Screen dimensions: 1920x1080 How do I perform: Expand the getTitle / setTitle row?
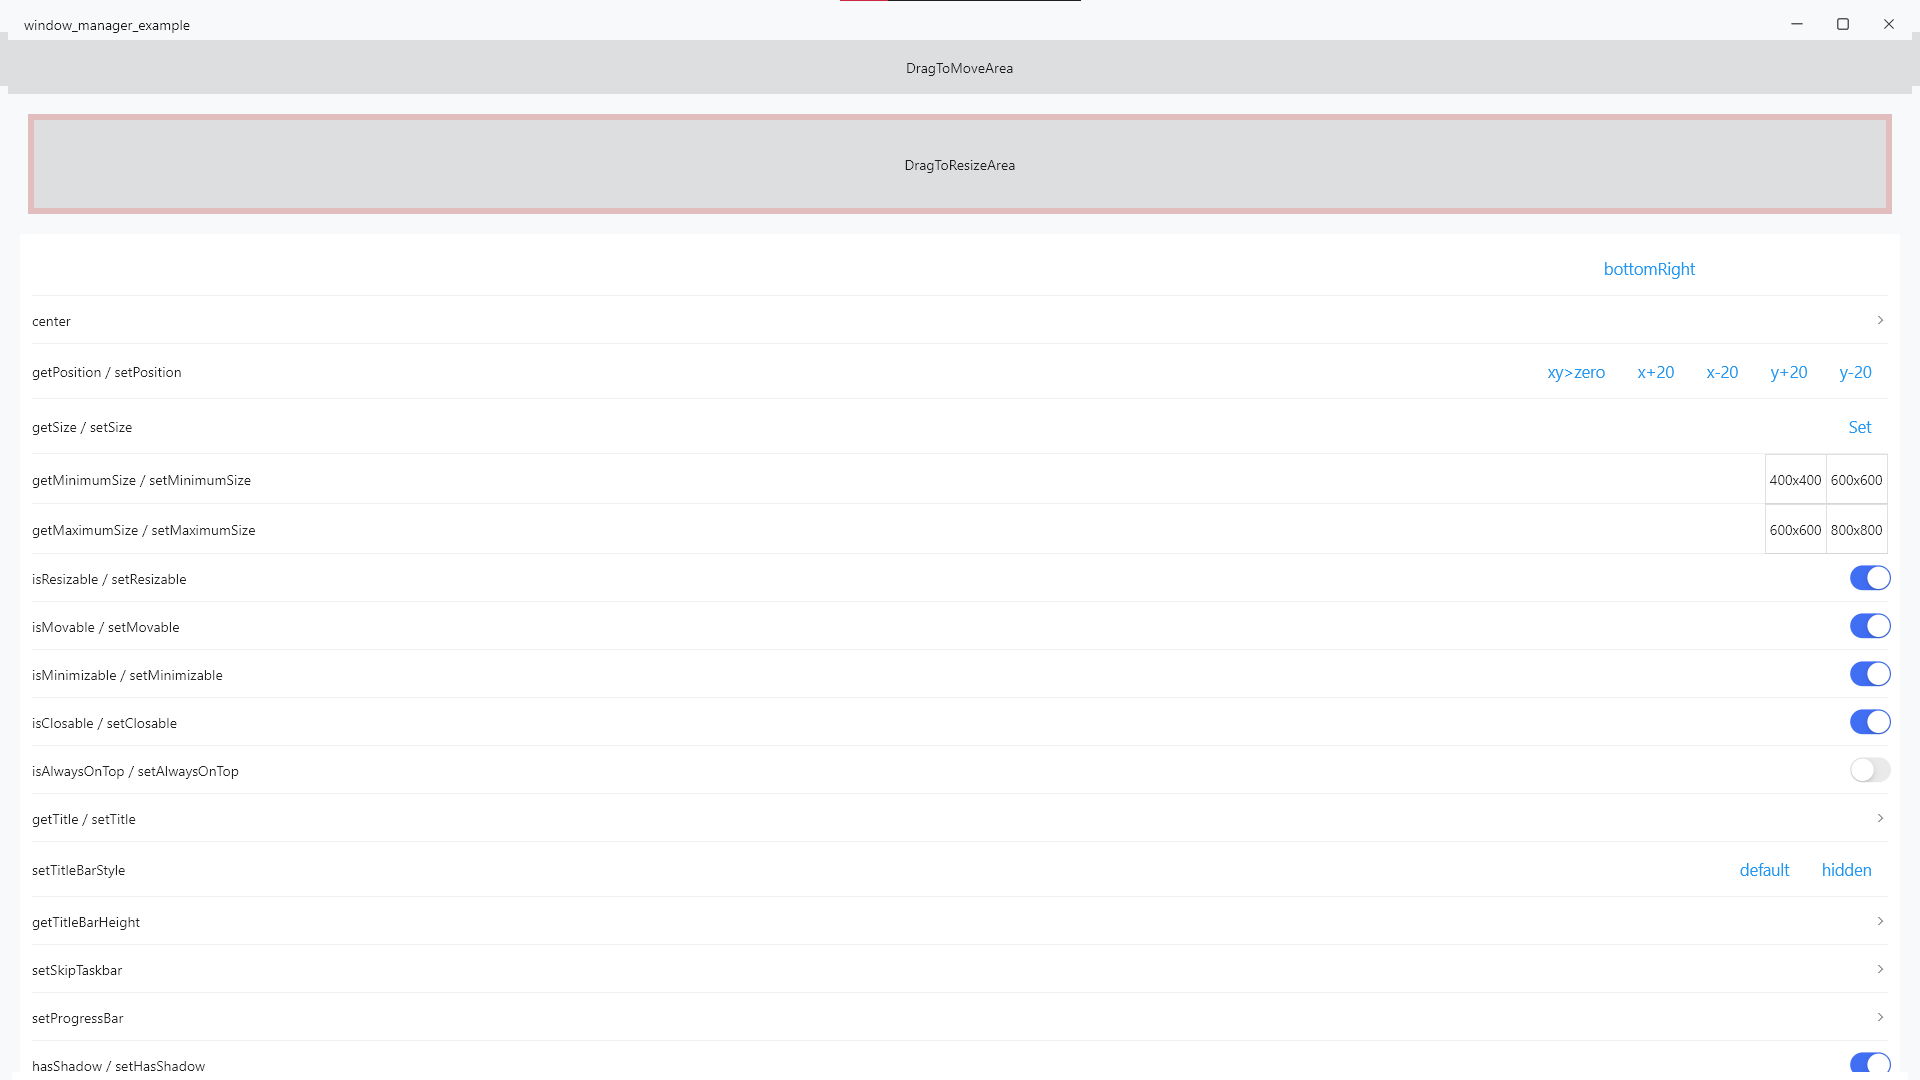click(1881, 818)
